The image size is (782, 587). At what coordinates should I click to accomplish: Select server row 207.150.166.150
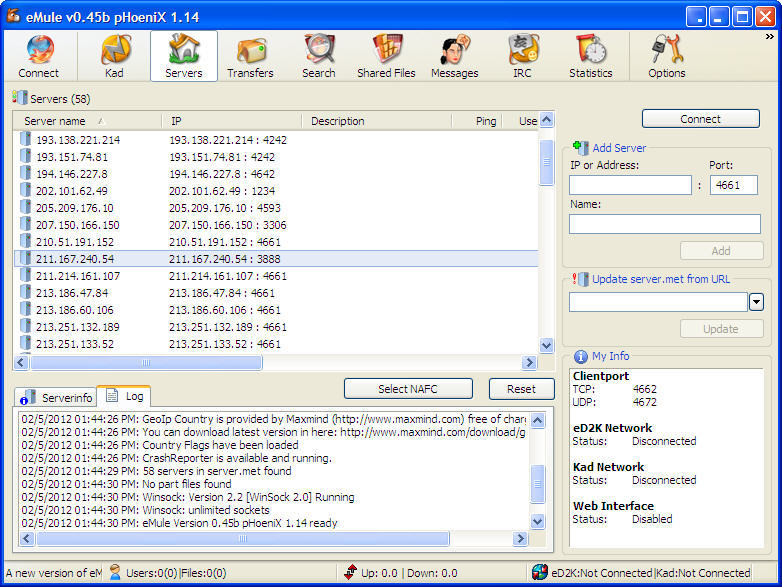pyautogui.click(x=276, y=224)
